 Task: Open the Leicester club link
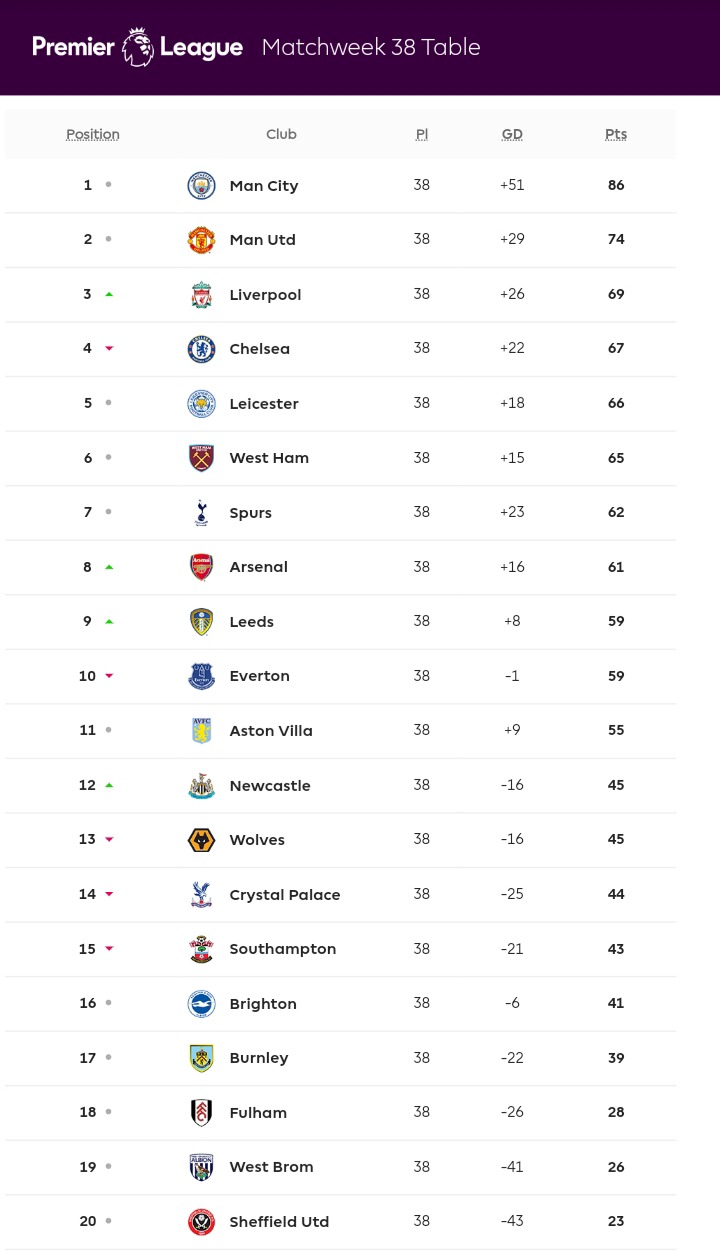point(264,404)
